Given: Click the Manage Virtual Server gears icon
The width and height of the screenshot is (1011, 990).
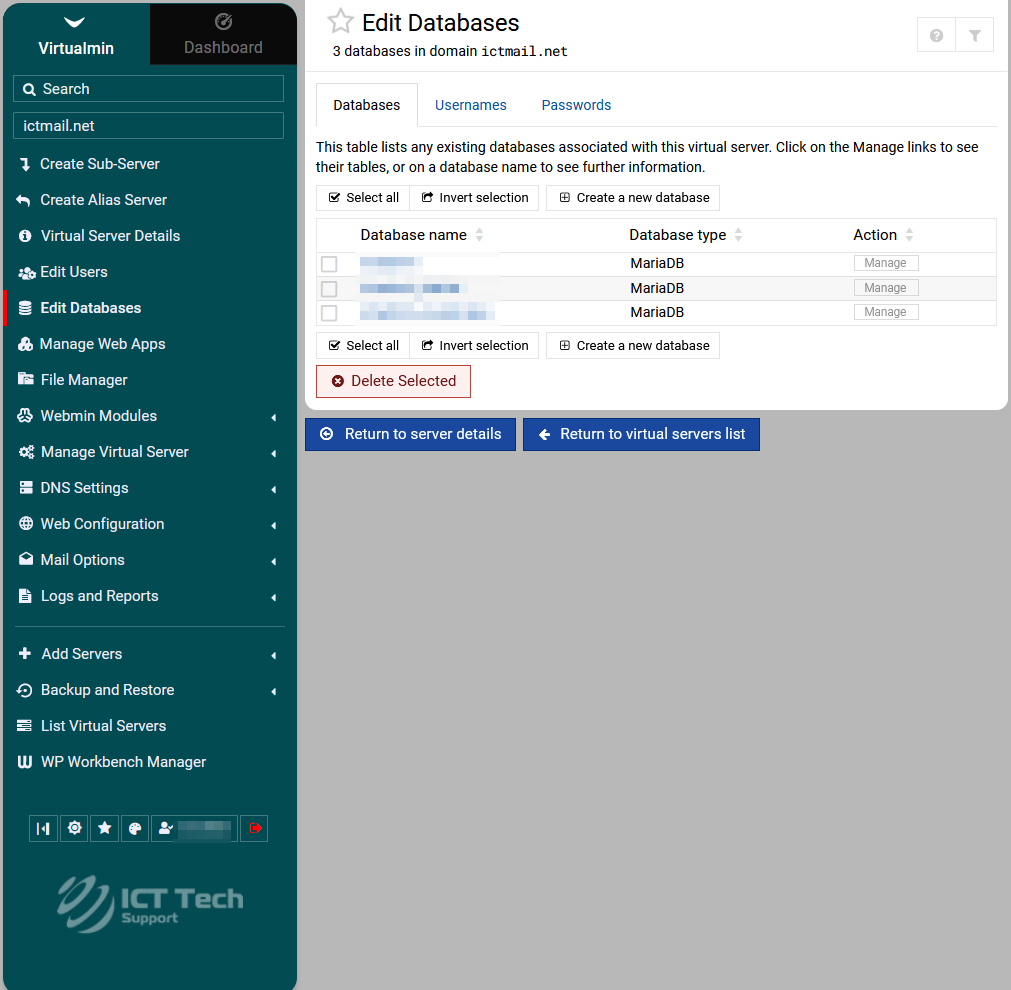Looking at the screenshot, I should (26, 452).
